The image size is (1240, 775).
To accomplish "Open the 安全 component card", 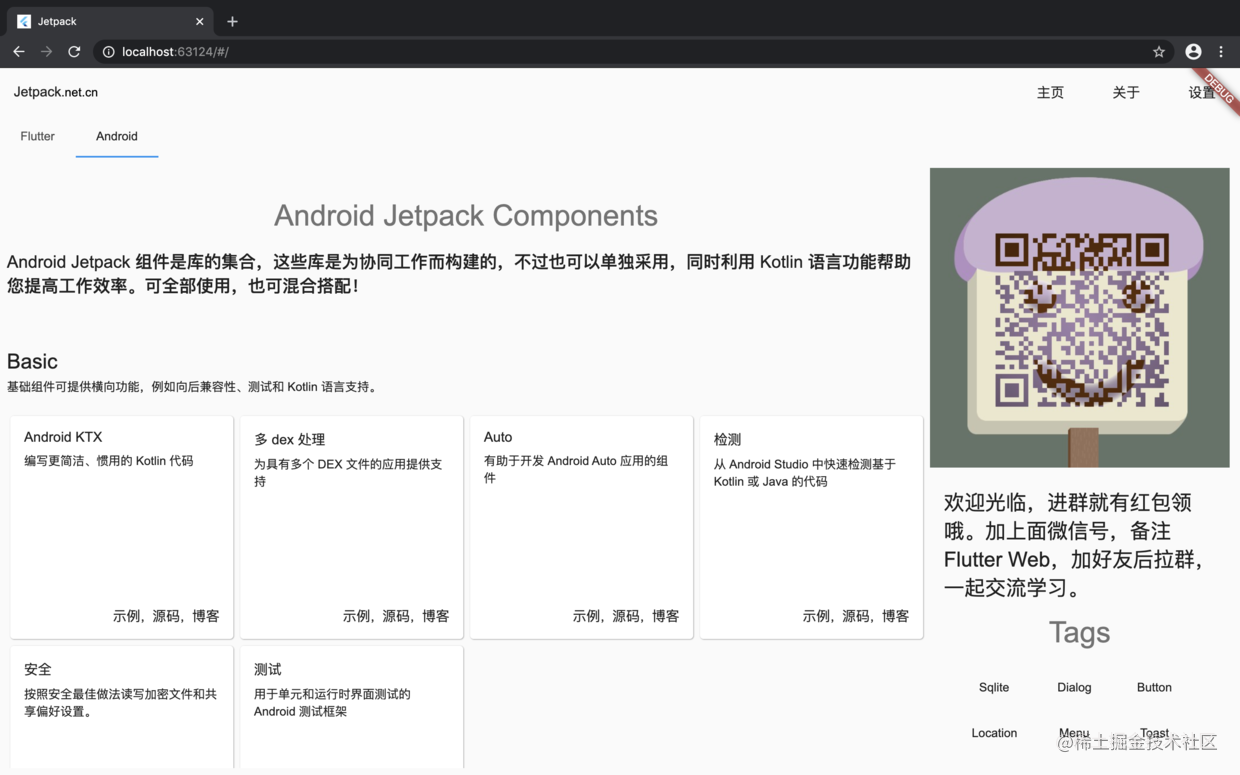I will pyautogui.click(x=122, y=708).
